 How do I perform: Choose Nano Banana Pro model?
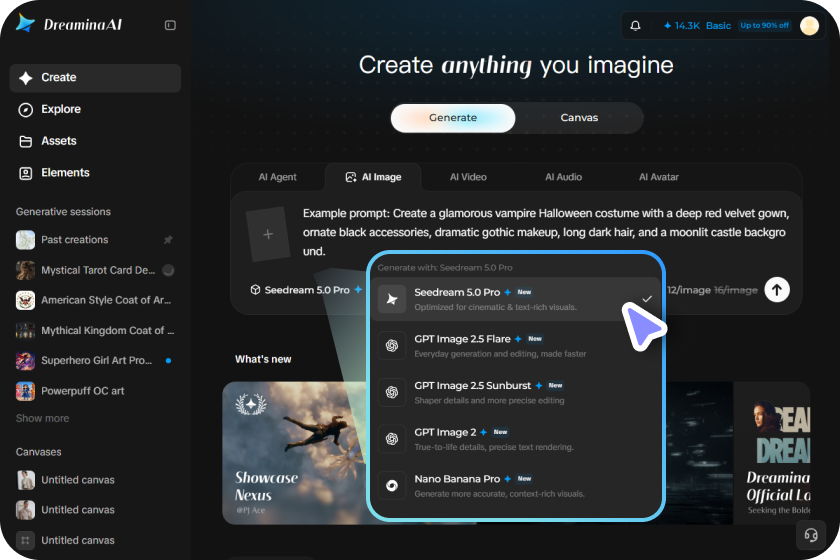[x=515, y=486]
